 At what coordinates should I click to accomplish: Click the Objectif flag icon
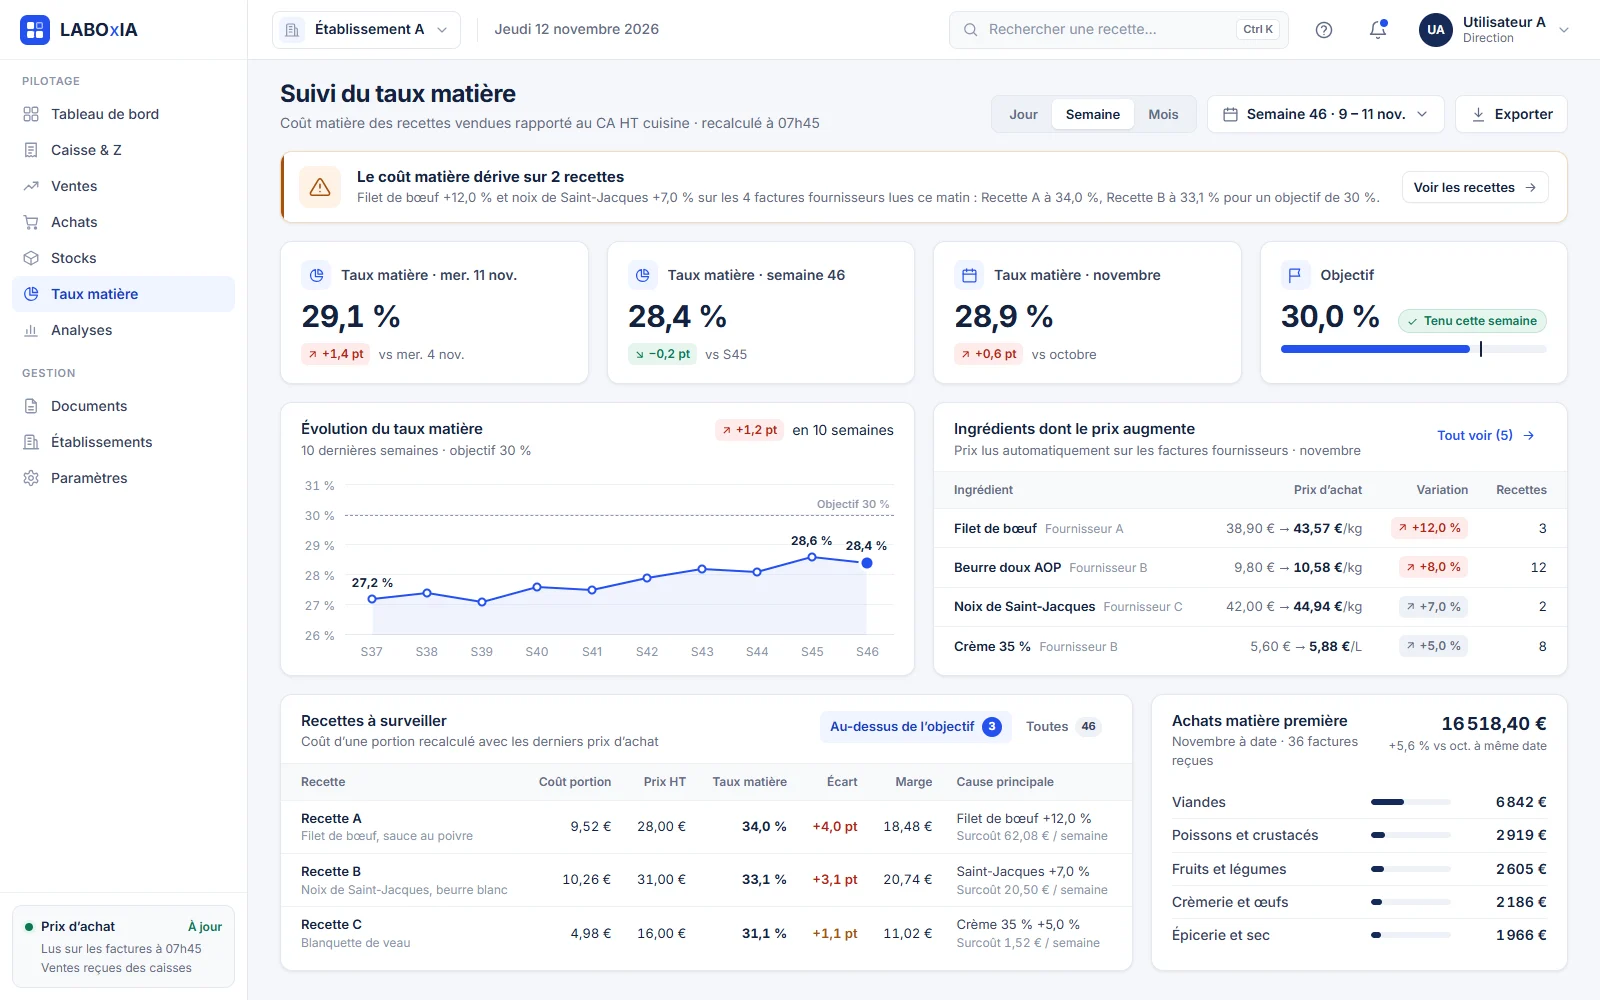[x=1295, y=275]
